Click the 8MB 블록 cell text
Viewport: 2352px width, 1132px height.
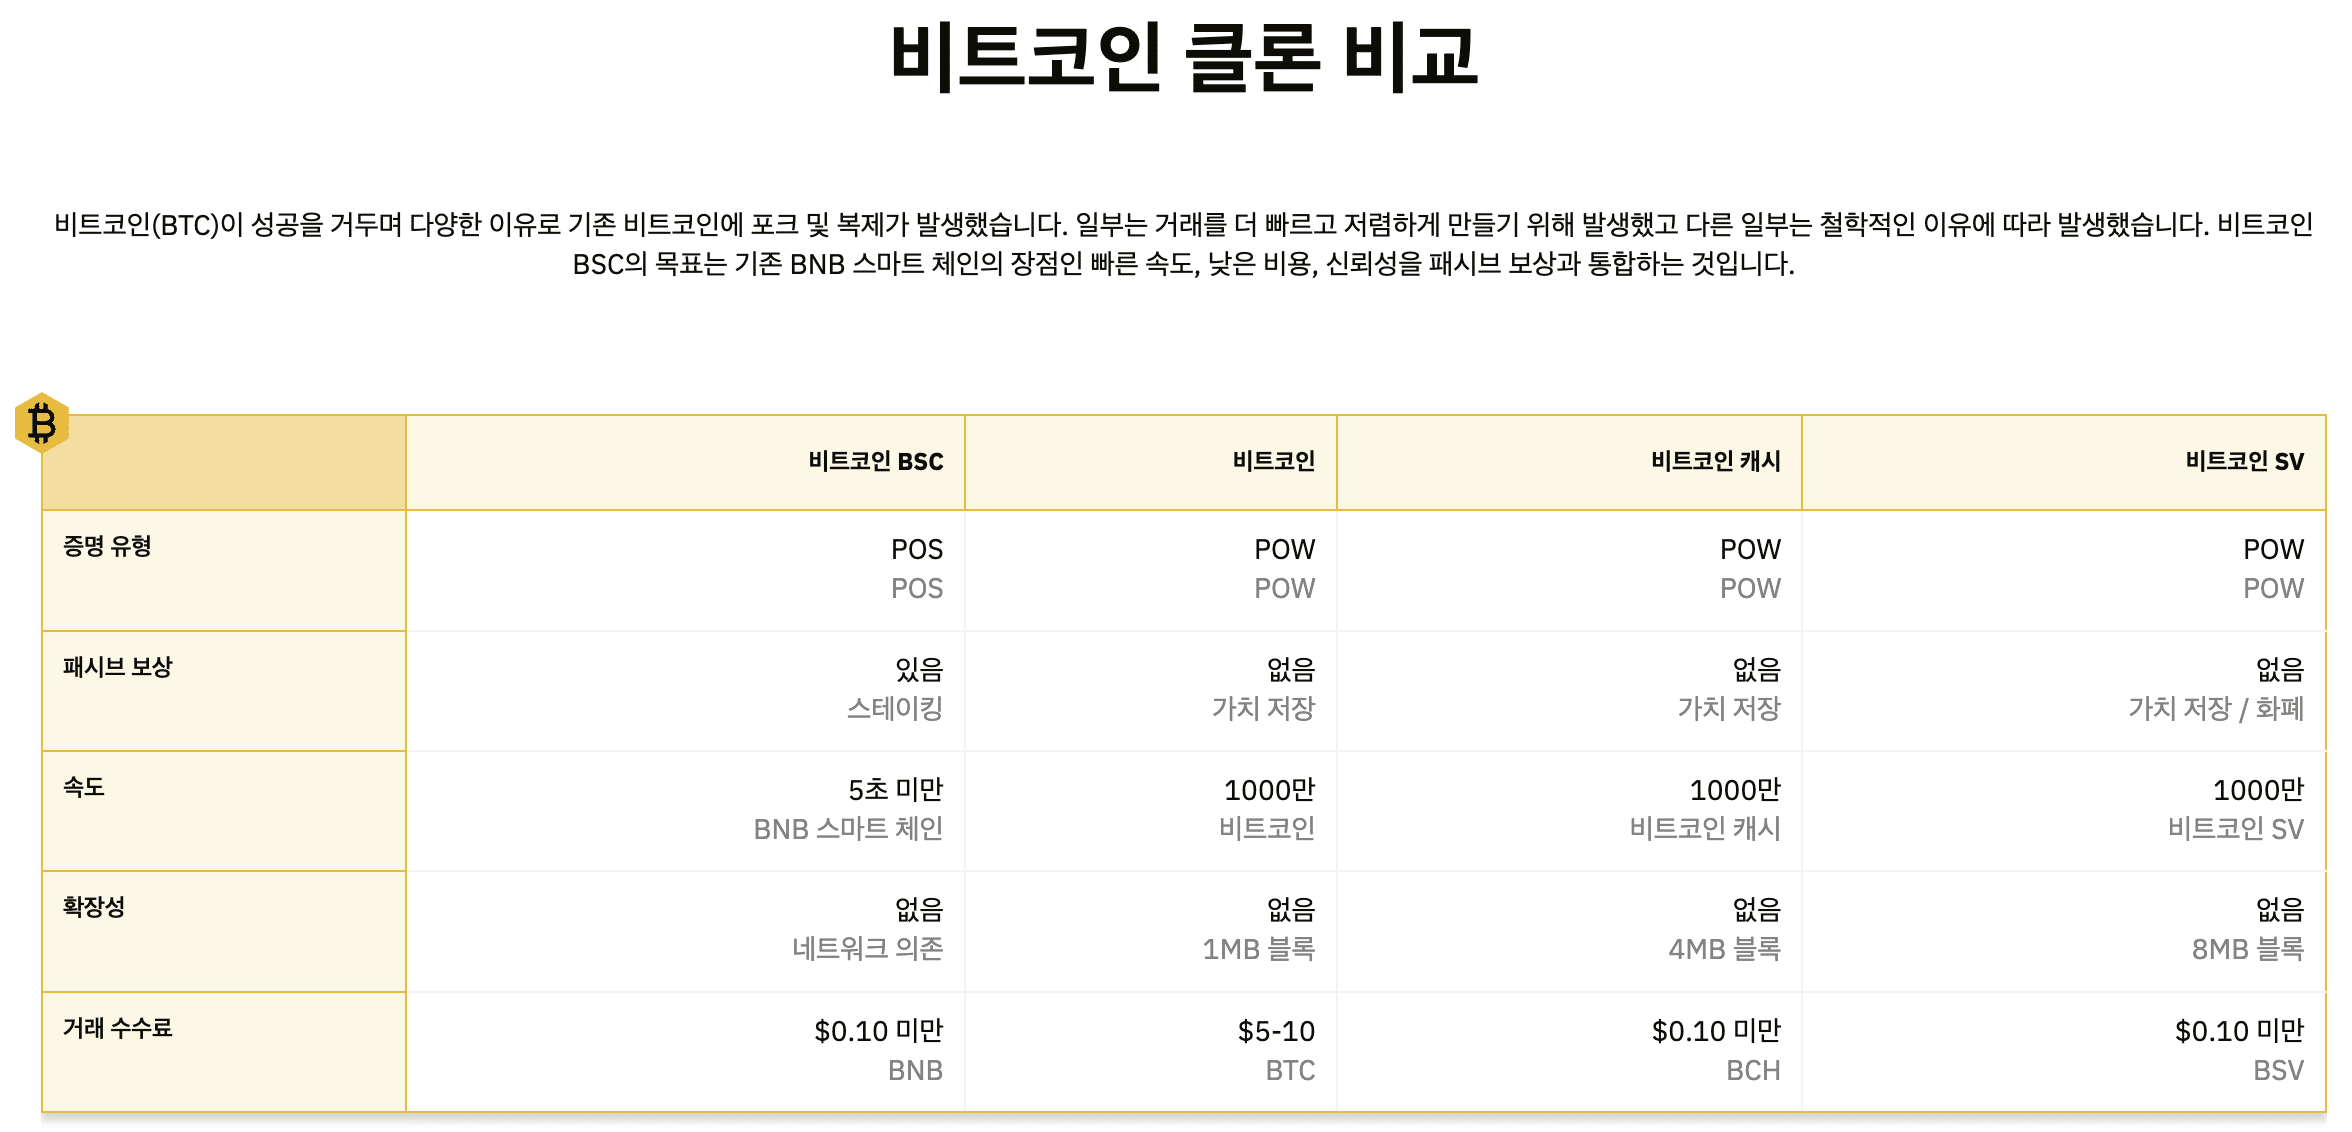[2247, 949]
